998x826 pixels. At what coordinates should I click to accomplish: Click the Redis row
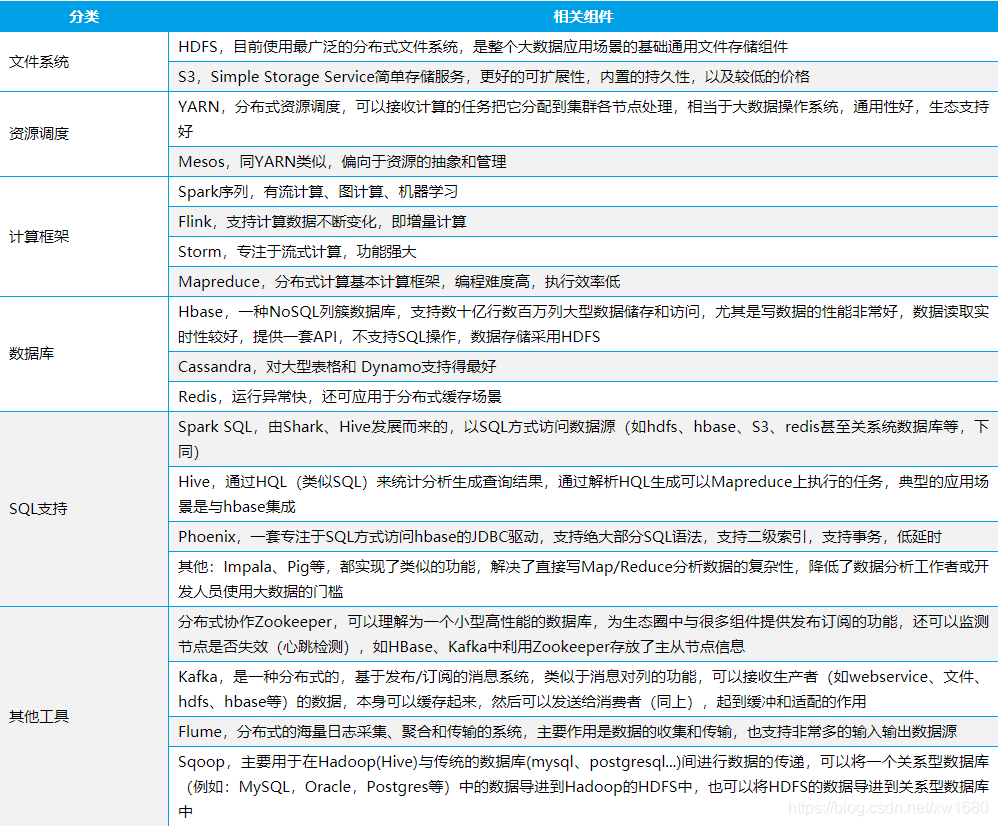coord(583,396)
